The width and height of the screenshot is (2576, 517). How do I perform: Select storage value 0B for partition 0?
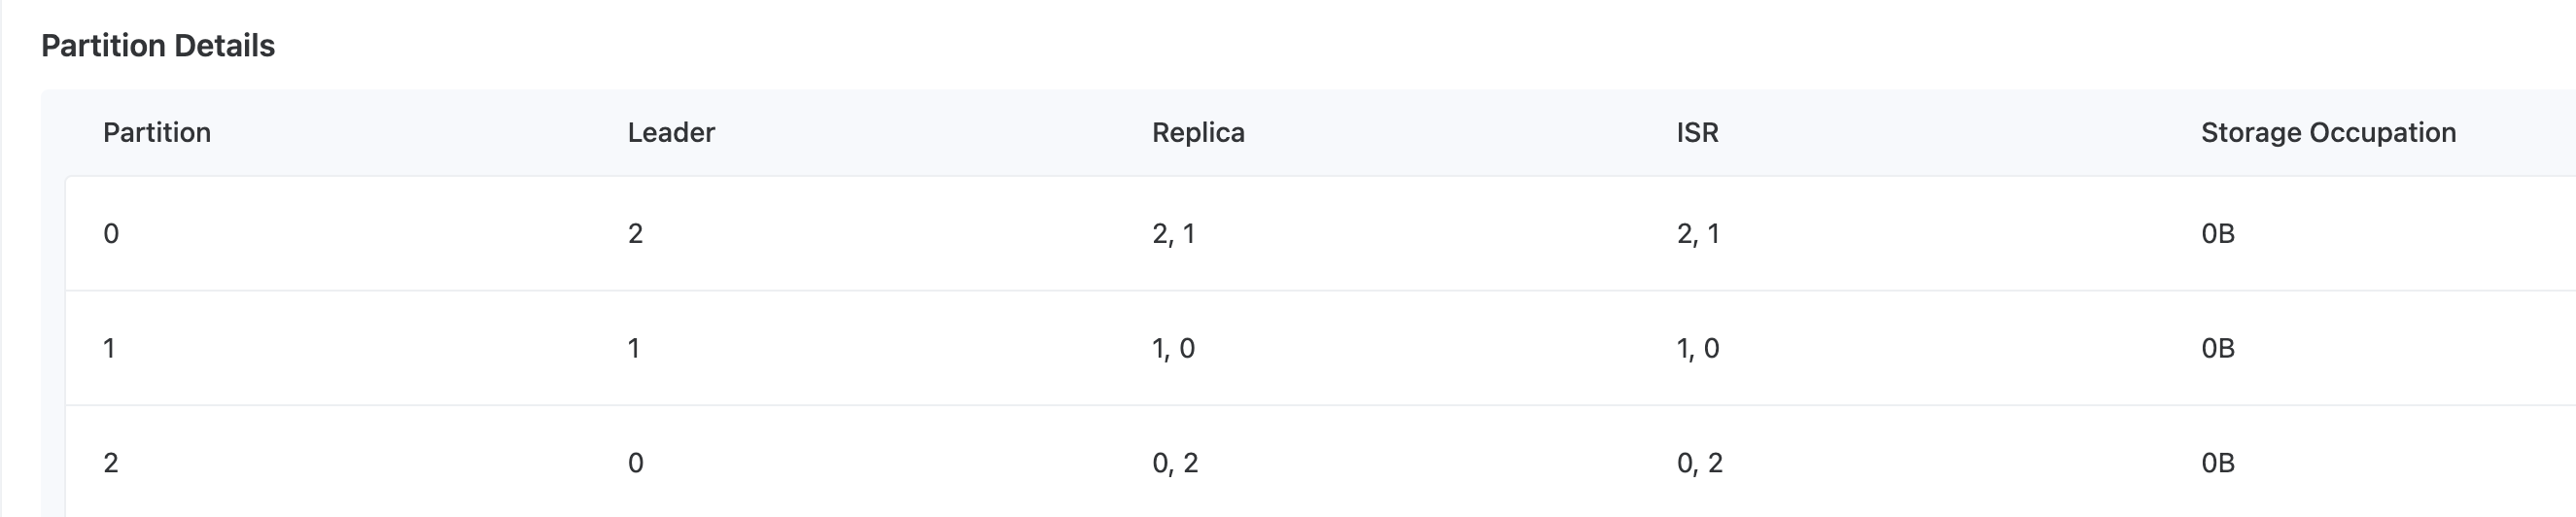(2217, 234)
